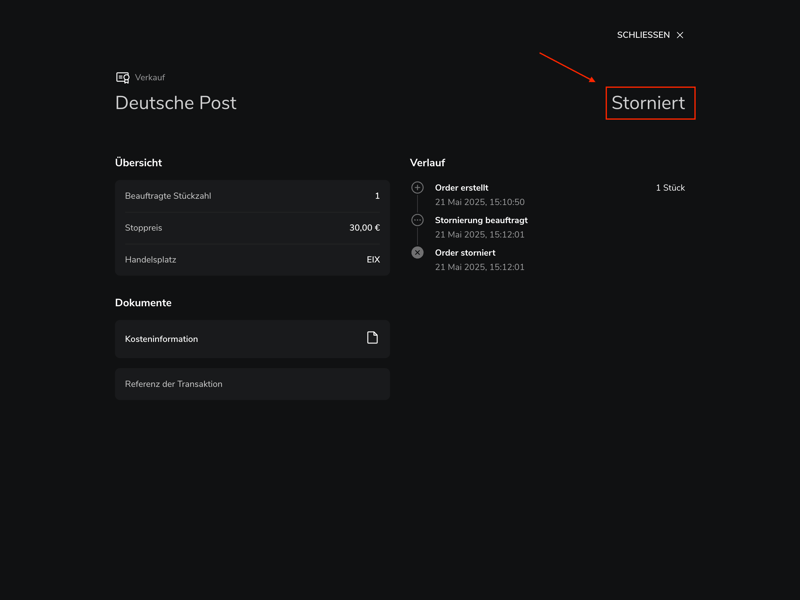Click the Handelsplatz label
This screenshot has width=800, height=600.
point(151,260)
